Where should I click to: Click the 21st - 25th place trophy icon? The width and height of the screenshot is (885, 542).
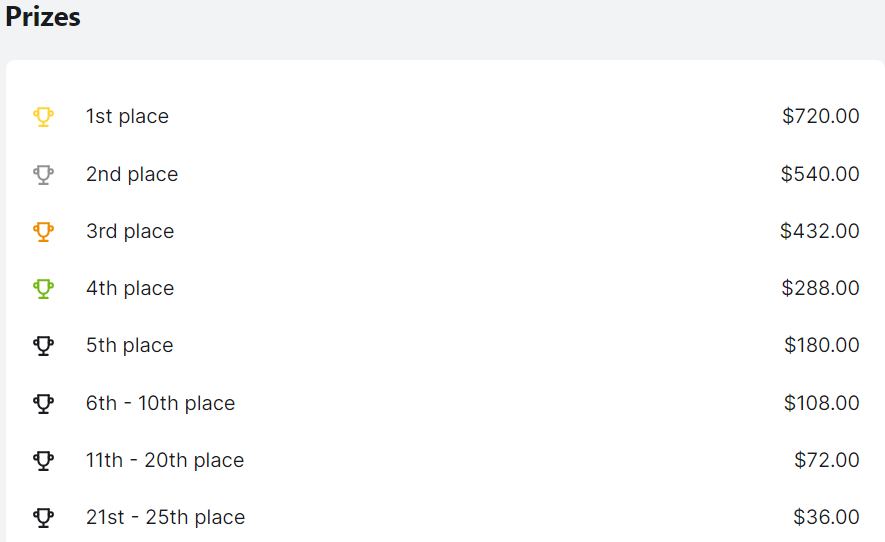(43, 517)
